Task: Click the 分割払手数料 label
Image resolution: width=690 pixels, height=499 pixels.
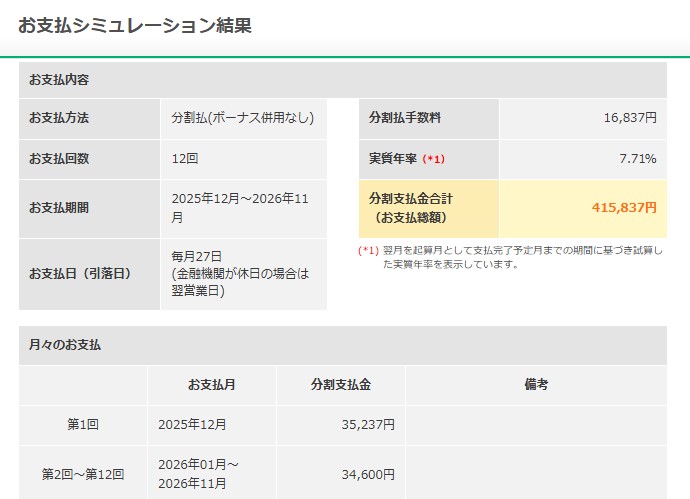Action: (x=405, y=118)
